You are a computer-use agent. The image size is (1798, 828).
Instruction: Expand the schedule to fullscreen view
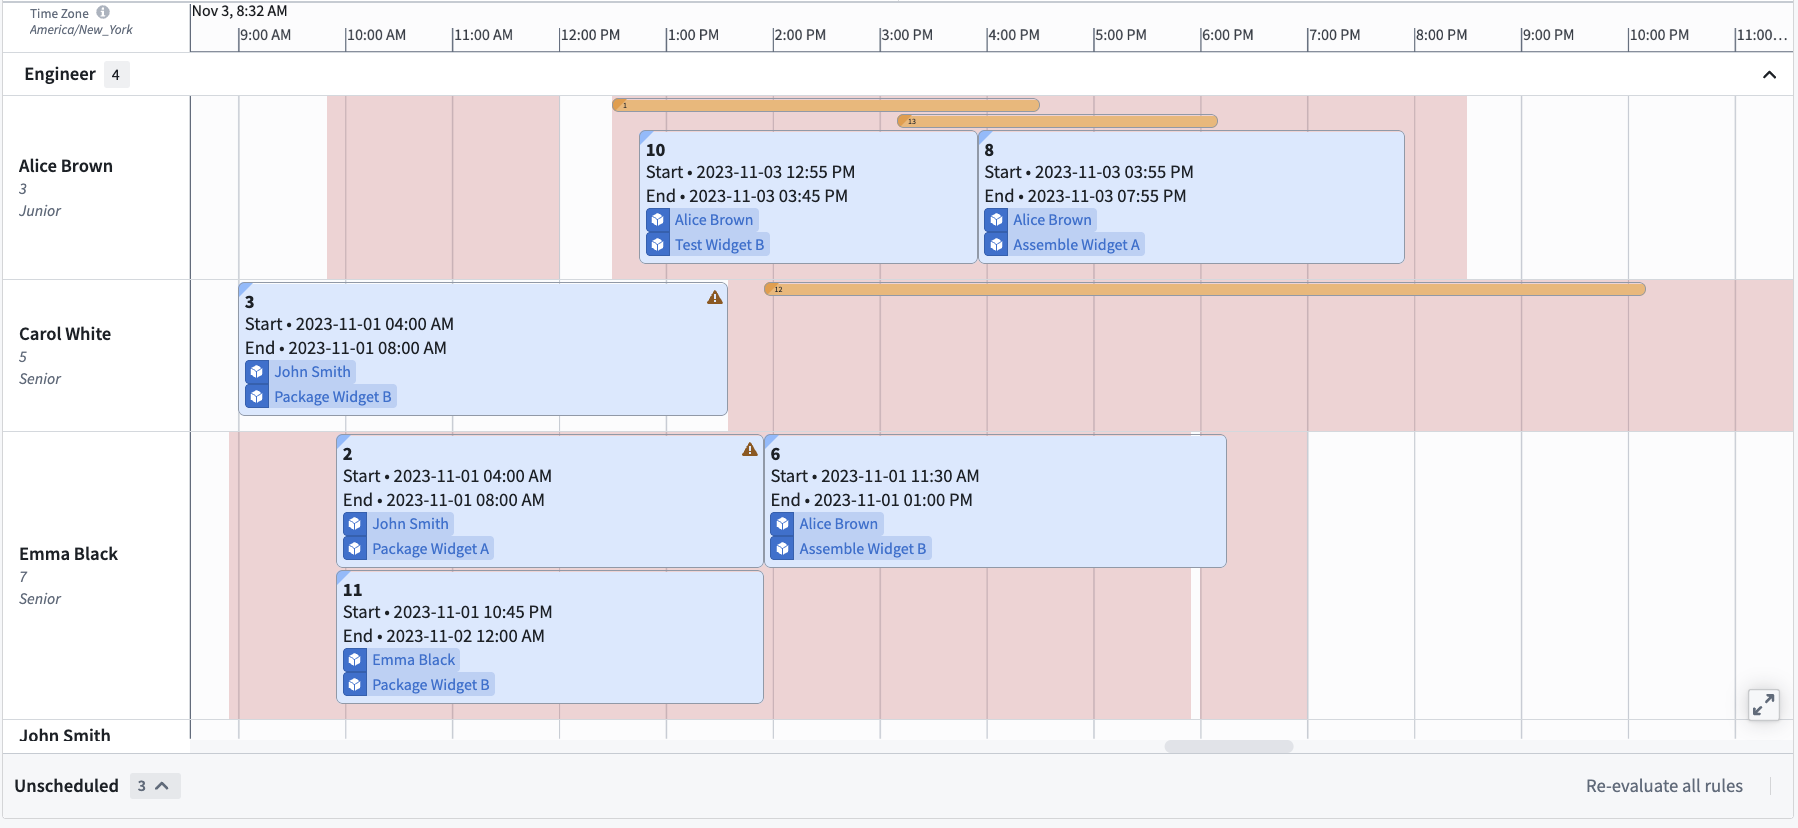pos(1764,705)
